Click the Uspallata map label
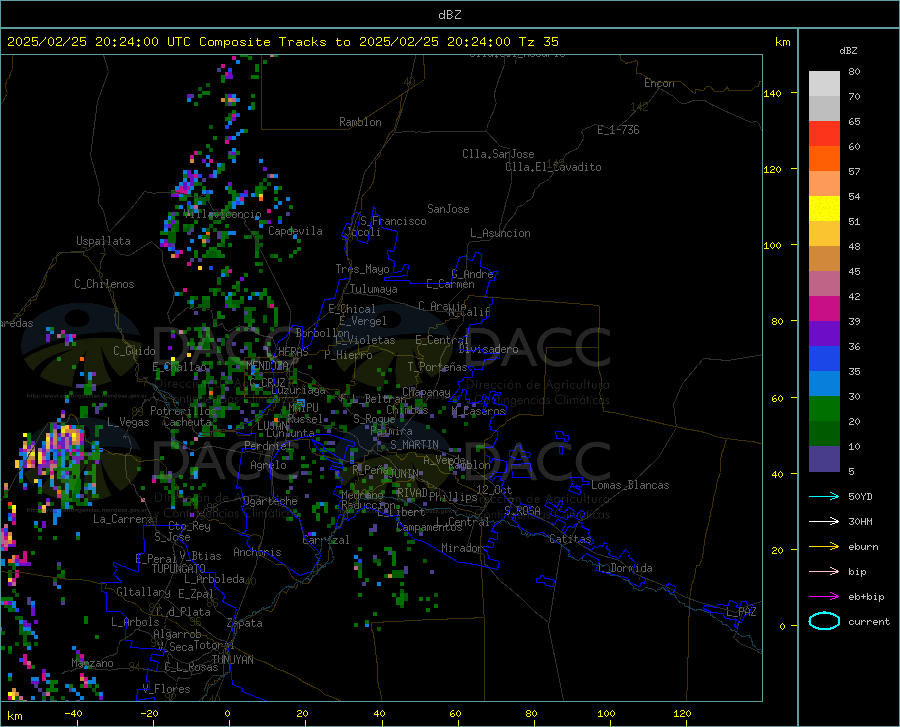 (x=103, y=241)
